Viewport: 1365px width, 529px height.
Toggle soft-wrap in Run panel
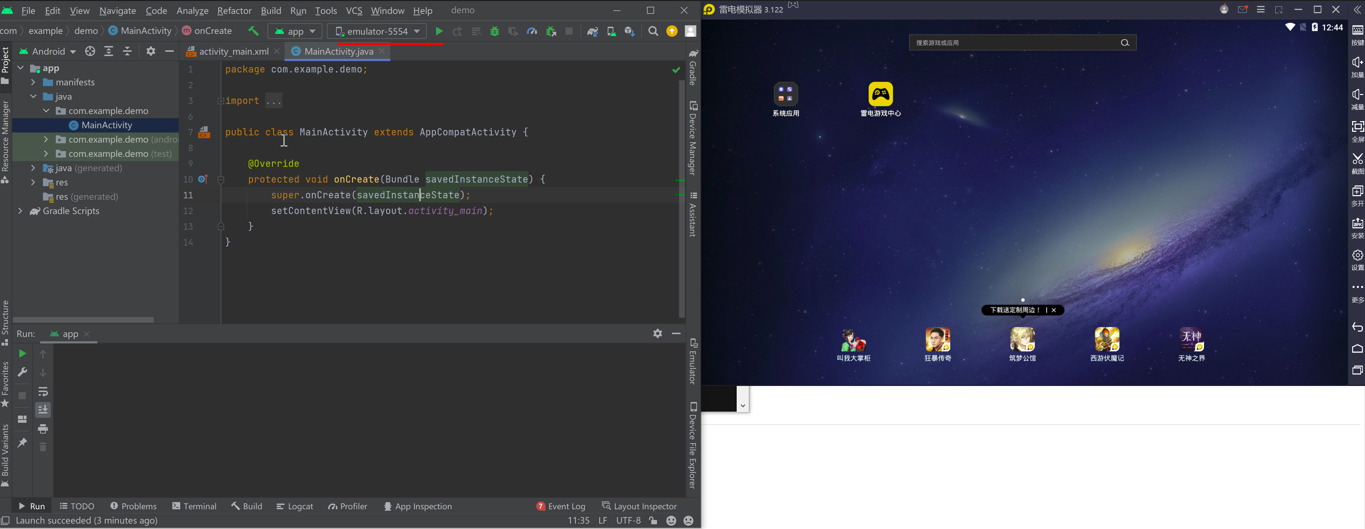(x=43, y=391)
